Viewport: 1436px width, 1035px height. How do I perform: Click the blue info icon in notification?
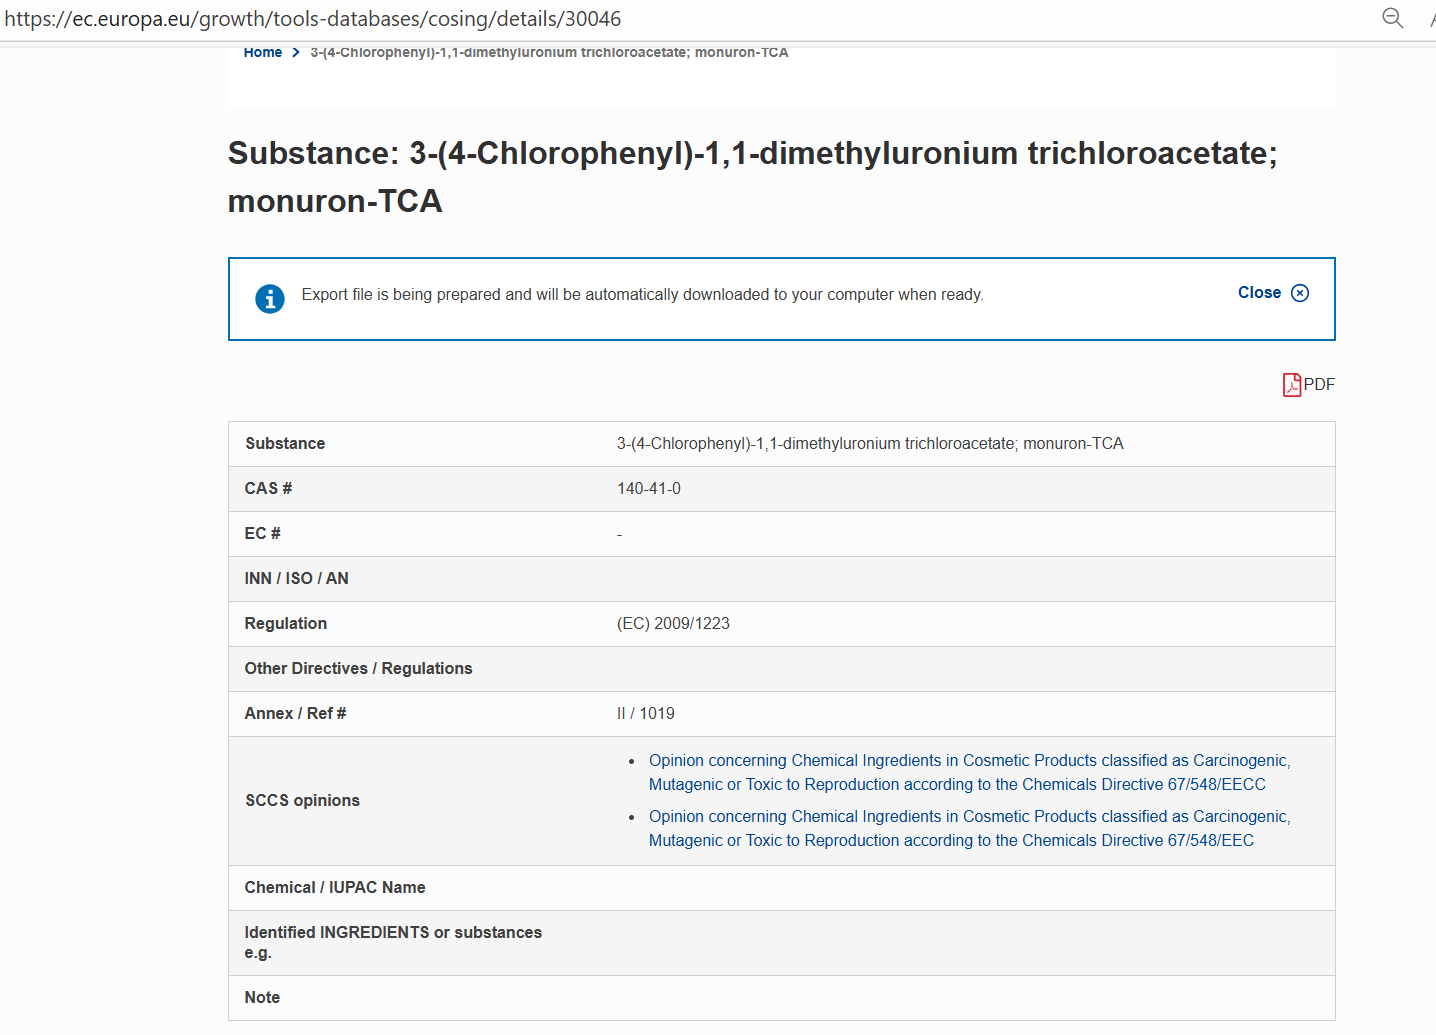(270, 298)
